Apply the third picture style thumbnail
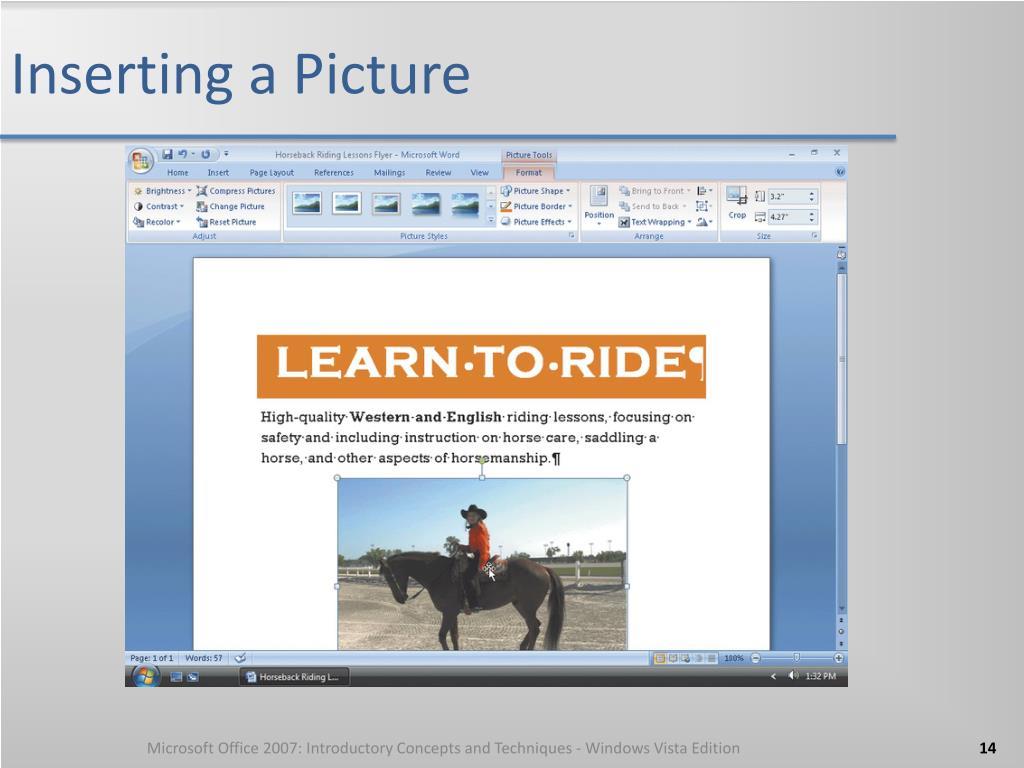Screen dimensions: 1024x768 [x=386, y=203]
